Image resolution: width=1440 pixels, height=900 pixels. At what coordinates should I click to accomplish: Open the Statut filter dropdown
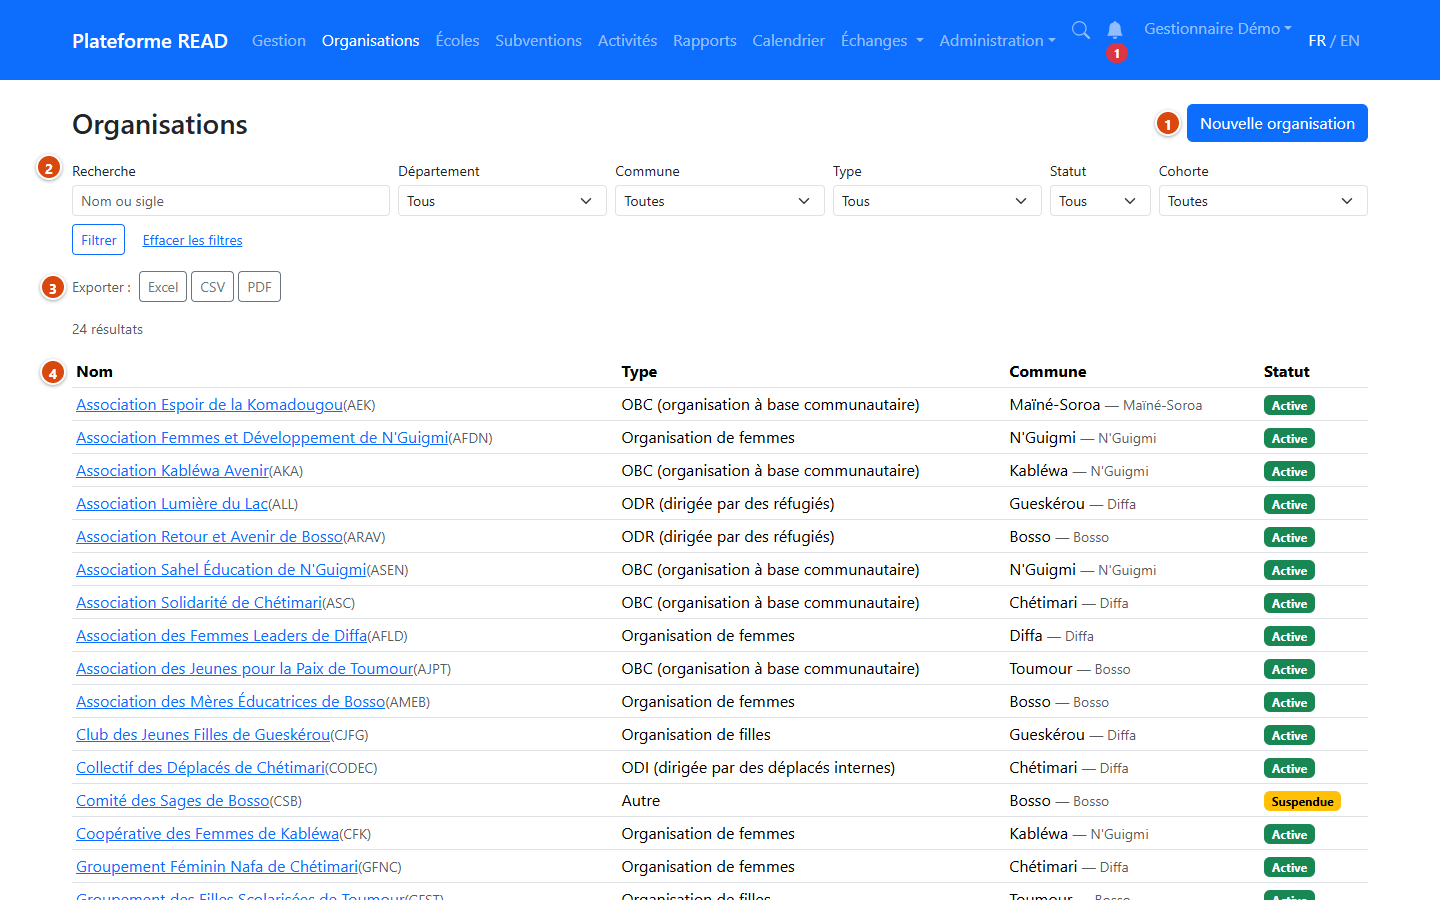tap(1100, 201)
